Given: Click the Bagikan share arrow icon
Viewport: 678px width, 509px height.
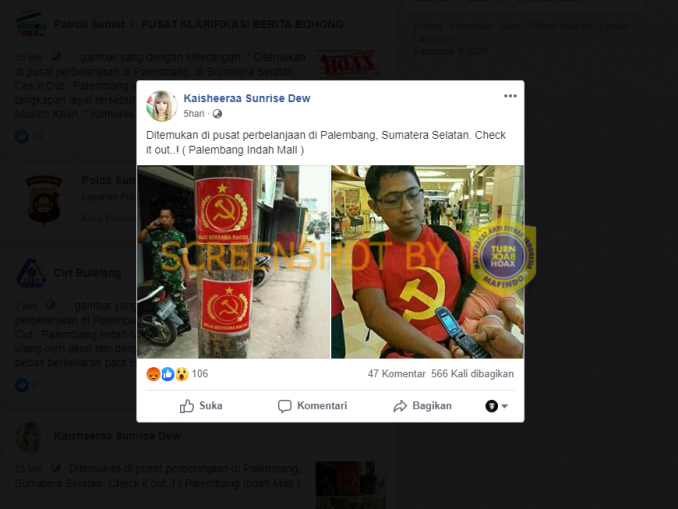Looking at the screenshot, I should 400,406.
